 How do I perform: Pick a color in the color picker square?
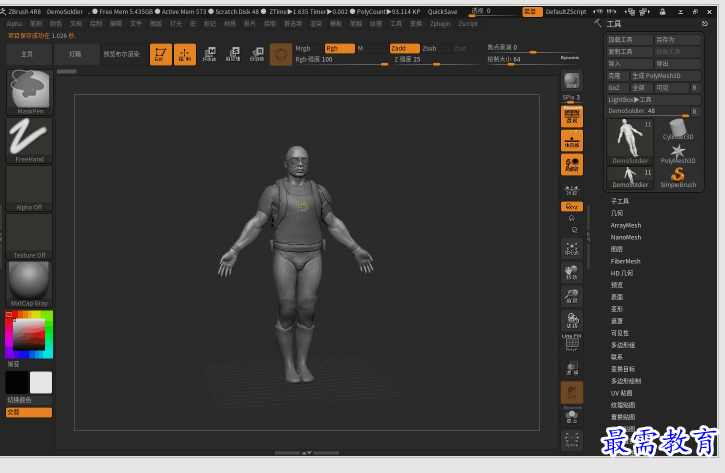pyautogui.click(x=29, y=334)
